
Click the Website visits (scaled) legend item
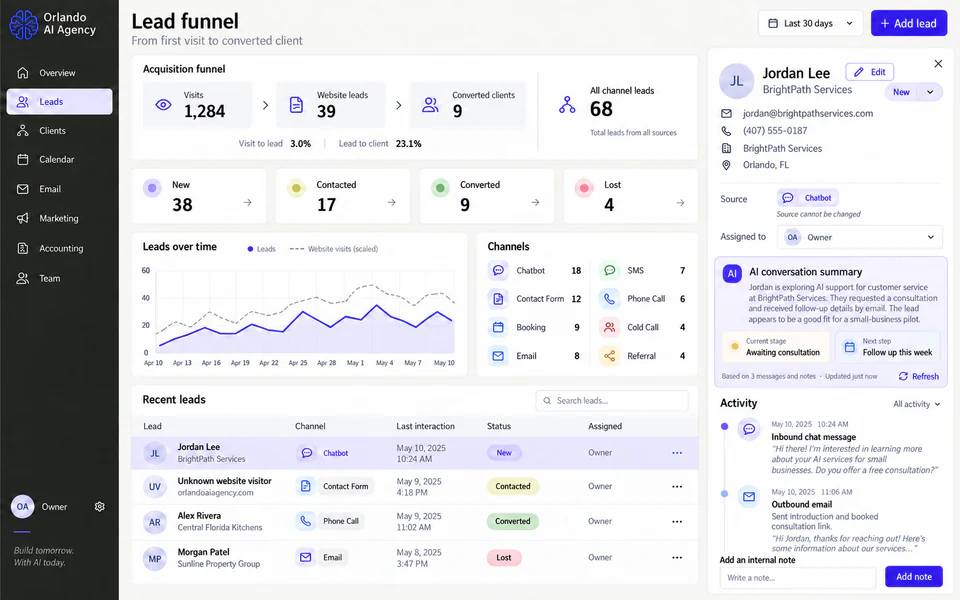pyautogui.click(x=334, y=249)
